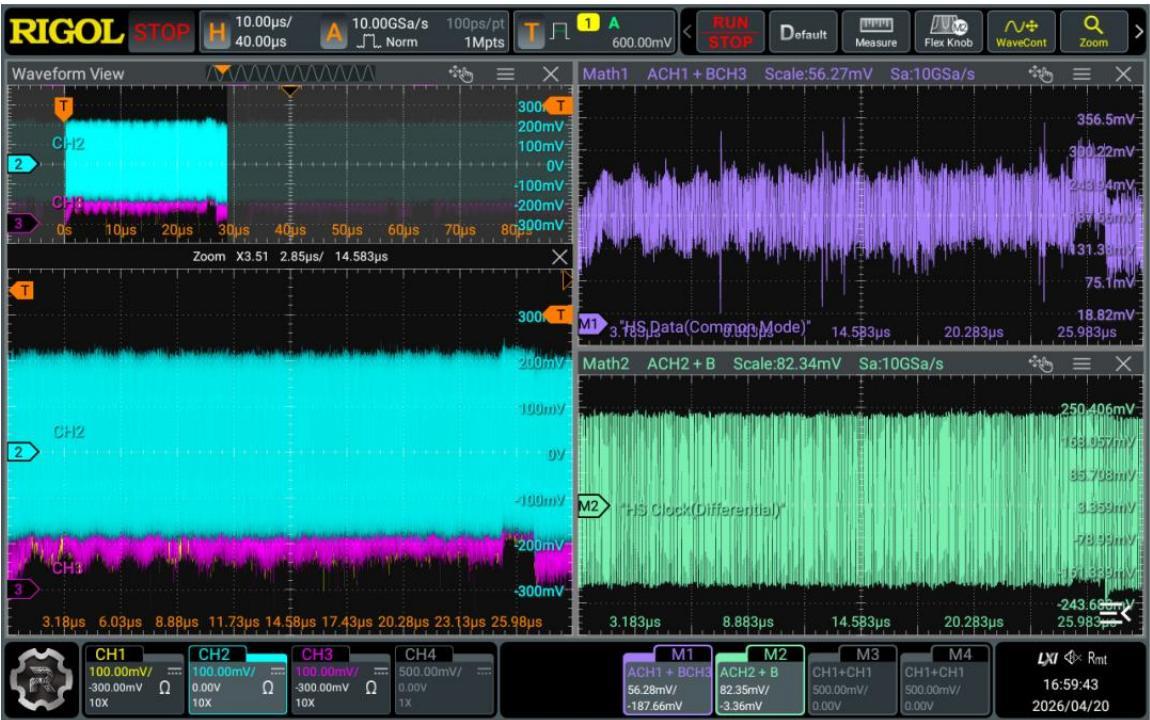Viewport: 1150px width, 720px height.
Task: Click the red STOP status label
Action: click(161, 32)
